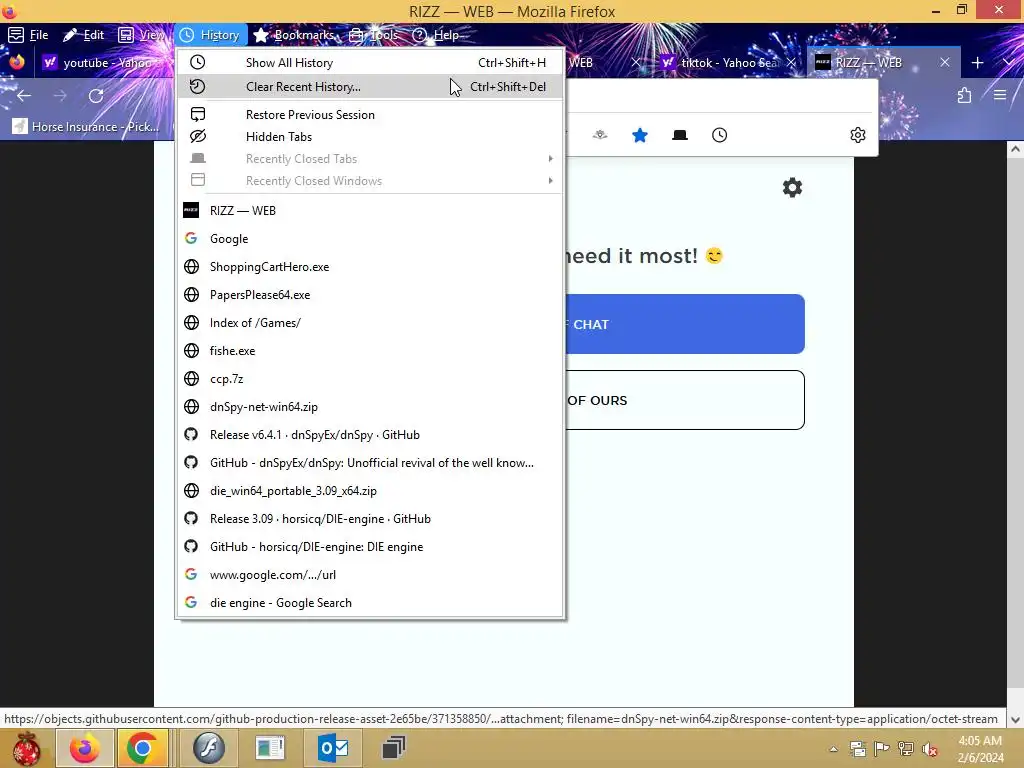Open Hidden Tabs entry
This screenshot has width=1024, height=768.
click(x=370, y=137)
